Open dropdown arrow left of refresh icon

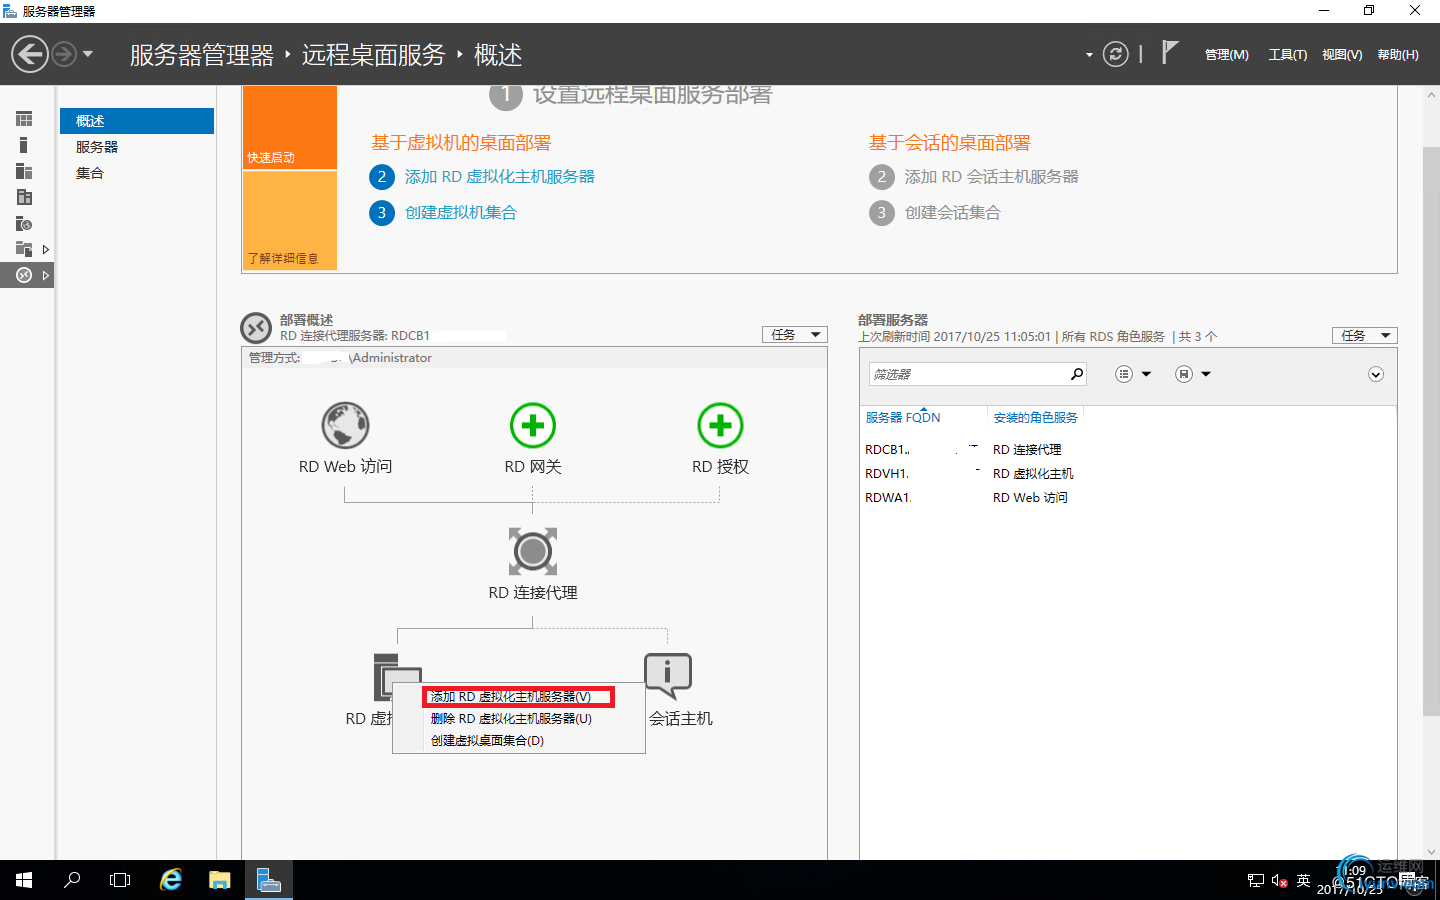point(1089,55)
